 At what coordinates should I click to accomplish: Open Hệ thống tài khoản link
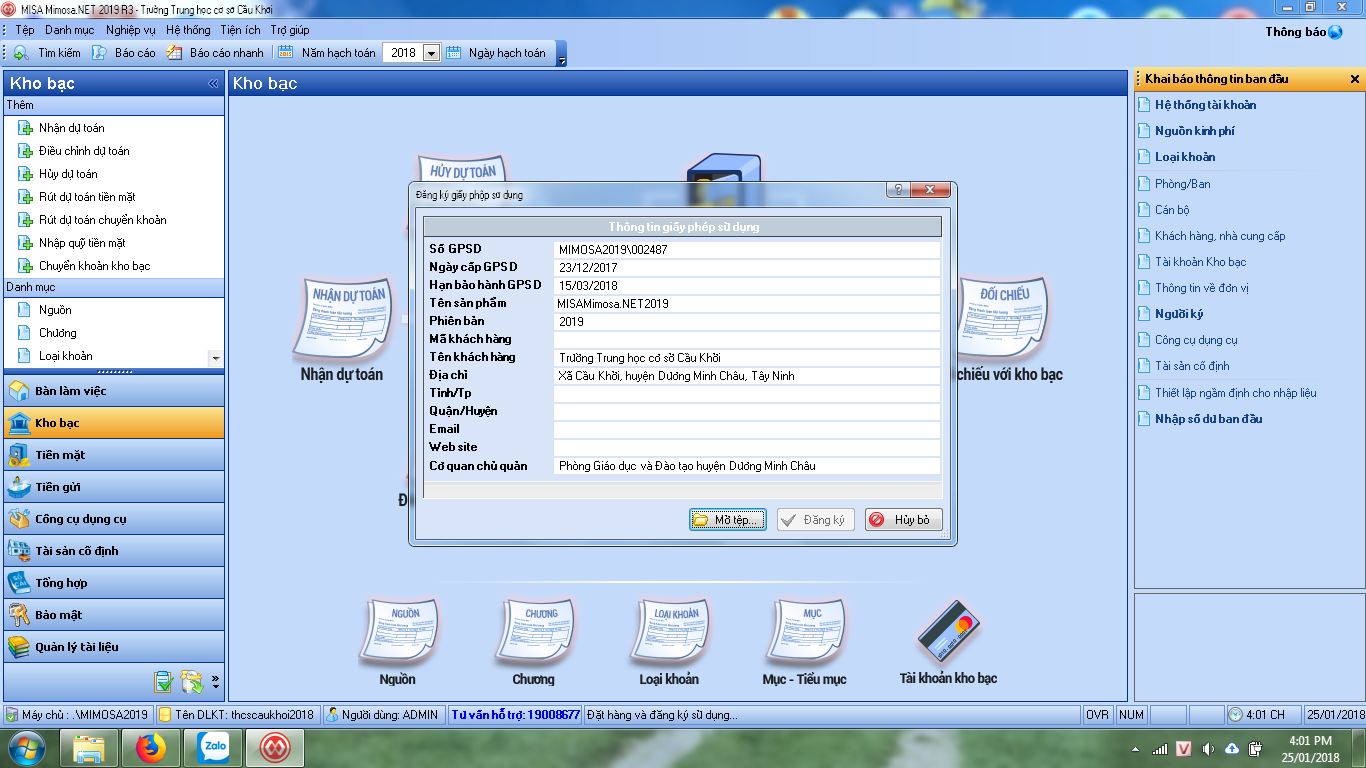(x=1205, y=105)
